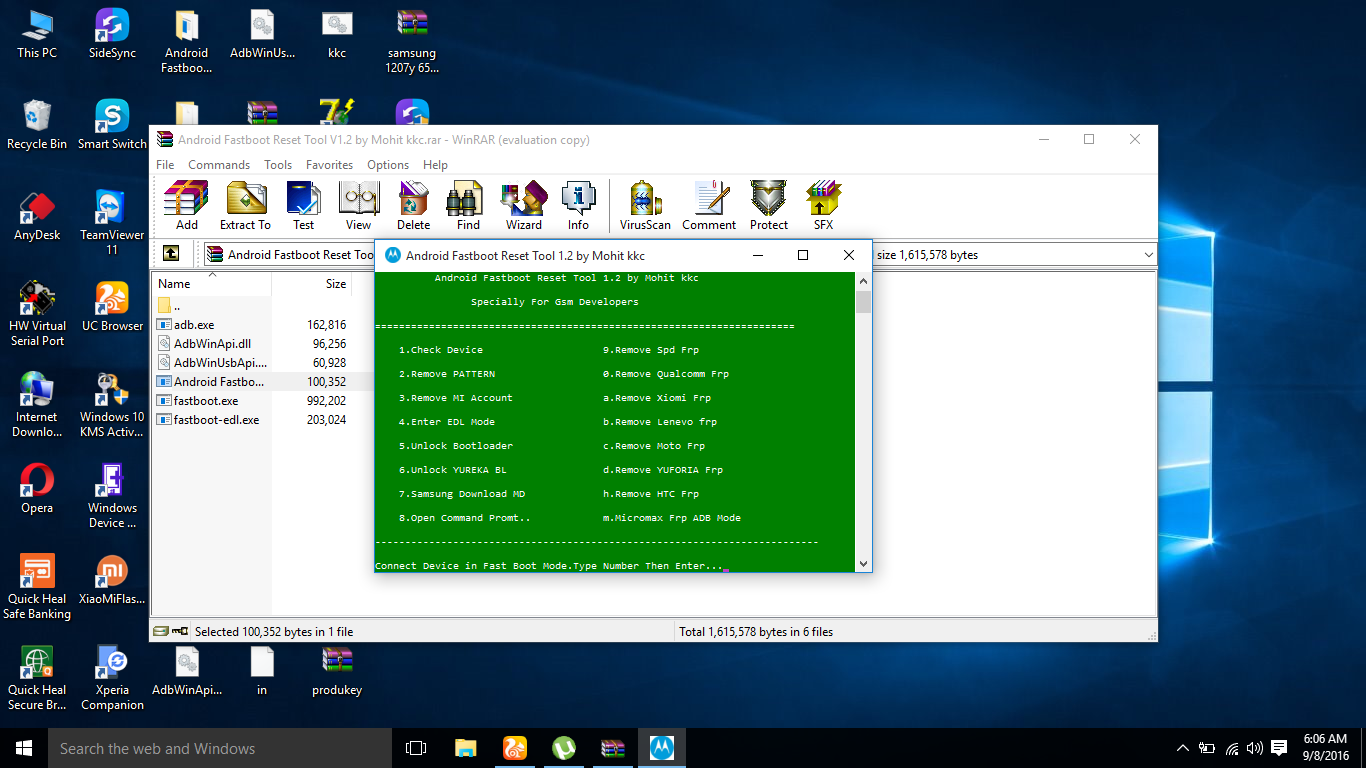Select the HW Virtual Serial Port icon
Viewport: 1366px width, 768px height.
pyautogui.click(x=37, y=314)
